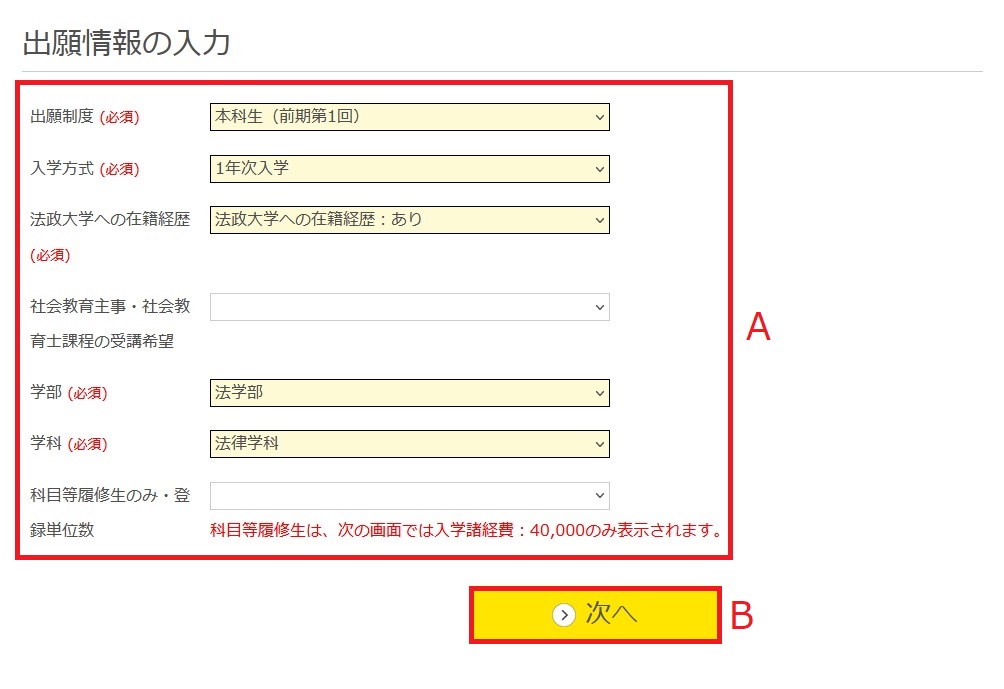Open the 出願制度 dropdown showing 本科生（前期第1回）
This screenshot has width=1004, height=689.
tap(410, 117)
